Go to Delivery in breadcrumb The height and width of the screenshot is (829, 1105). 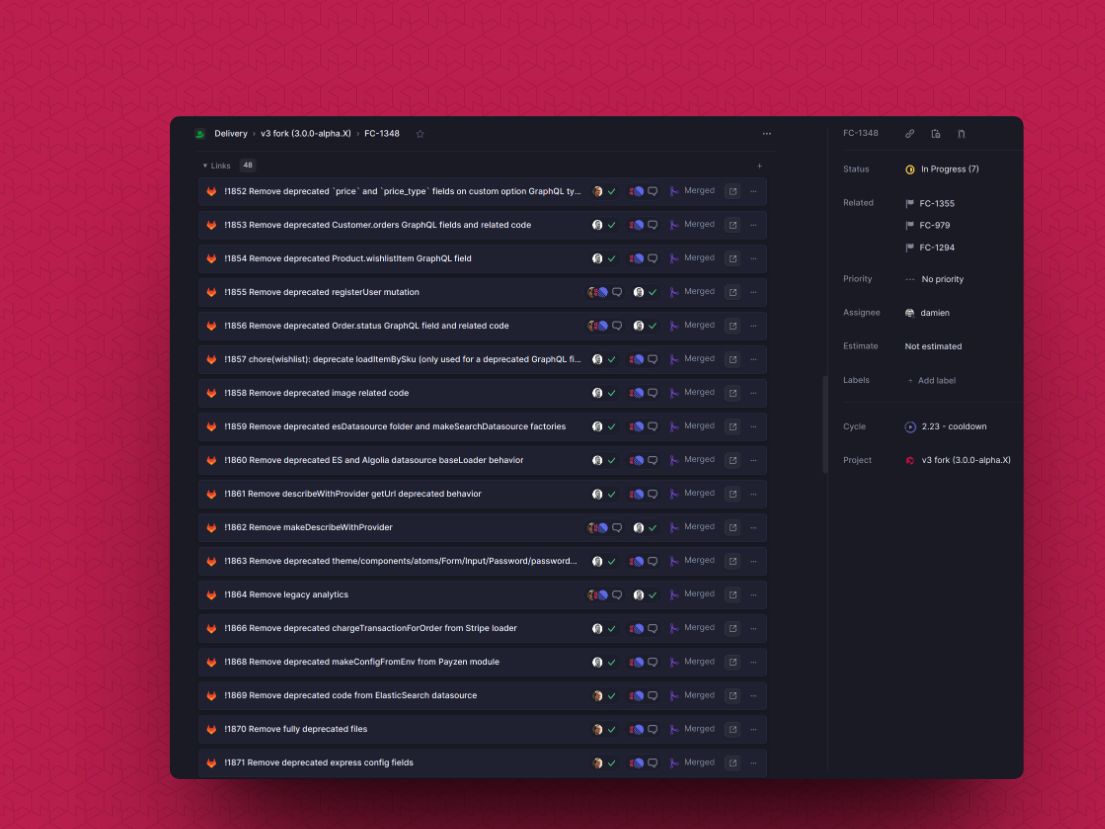230,134
